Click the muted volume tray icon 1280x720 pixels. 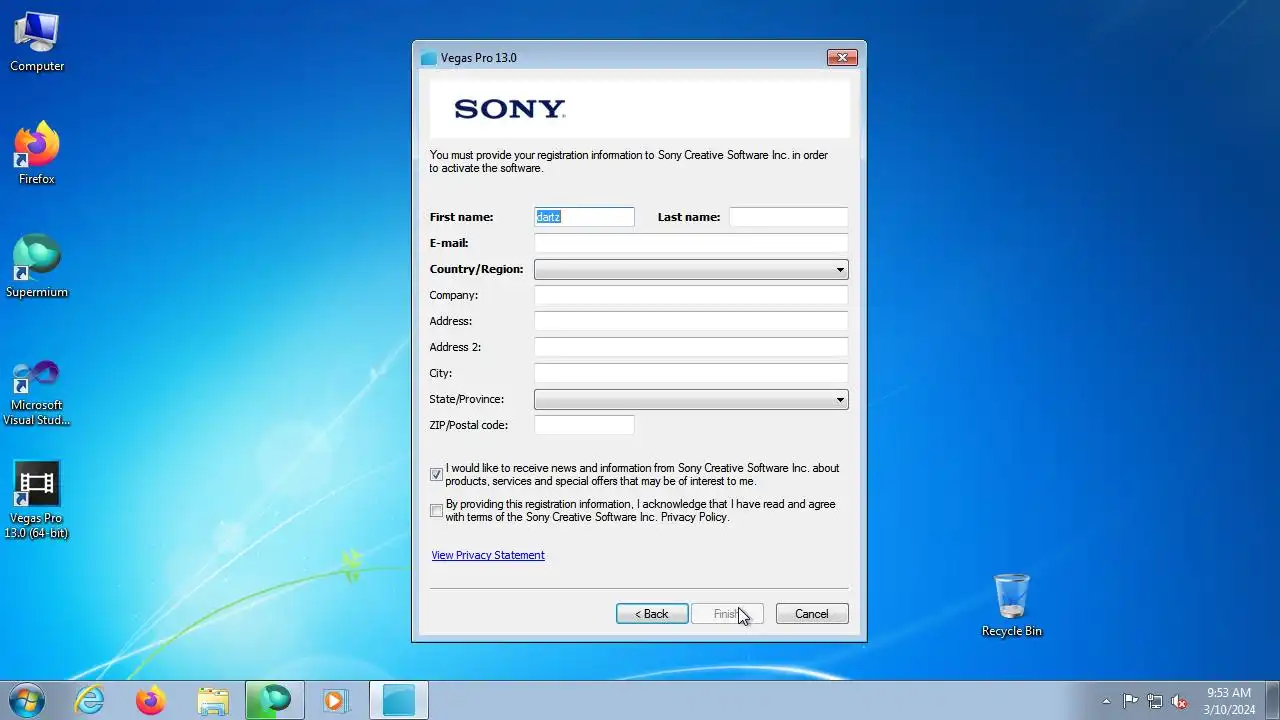[1179, 701]
